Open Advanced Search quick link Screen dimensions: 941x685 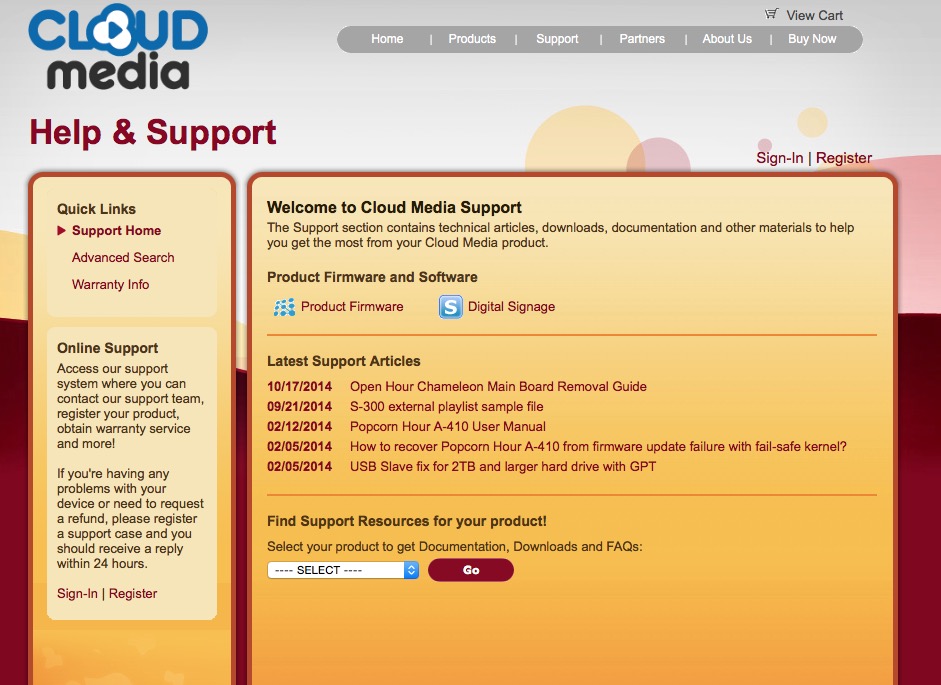coord(123,258)
